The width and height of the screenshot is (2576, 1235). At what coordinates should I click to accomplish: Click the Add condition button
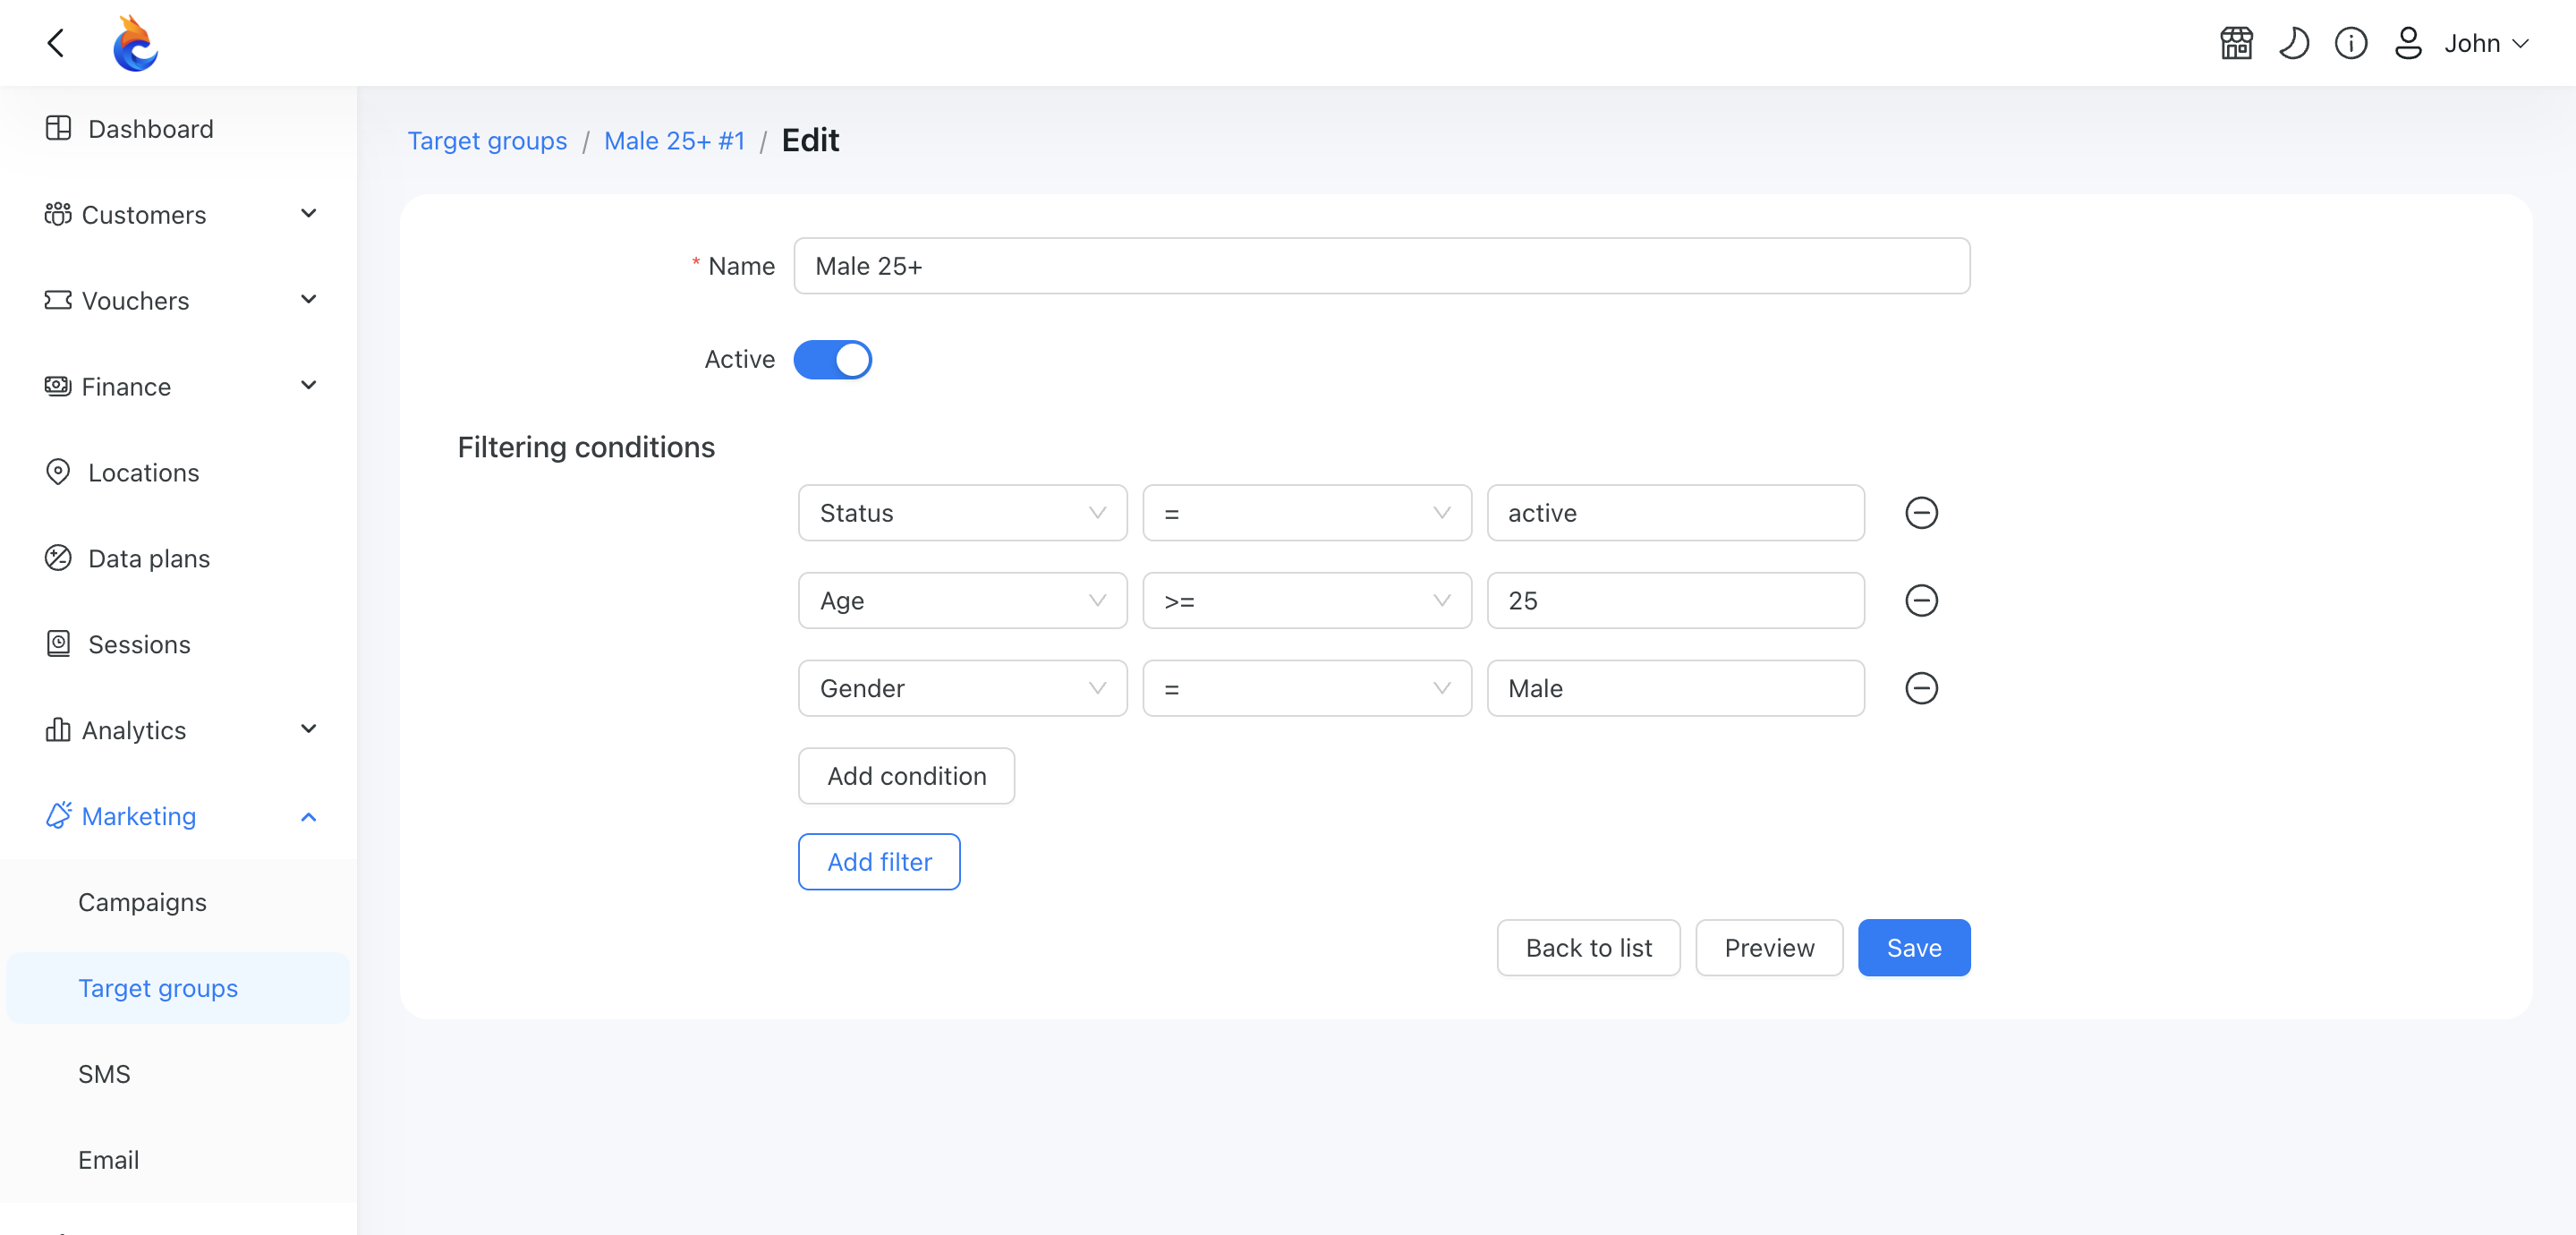[x=906, y=776]
